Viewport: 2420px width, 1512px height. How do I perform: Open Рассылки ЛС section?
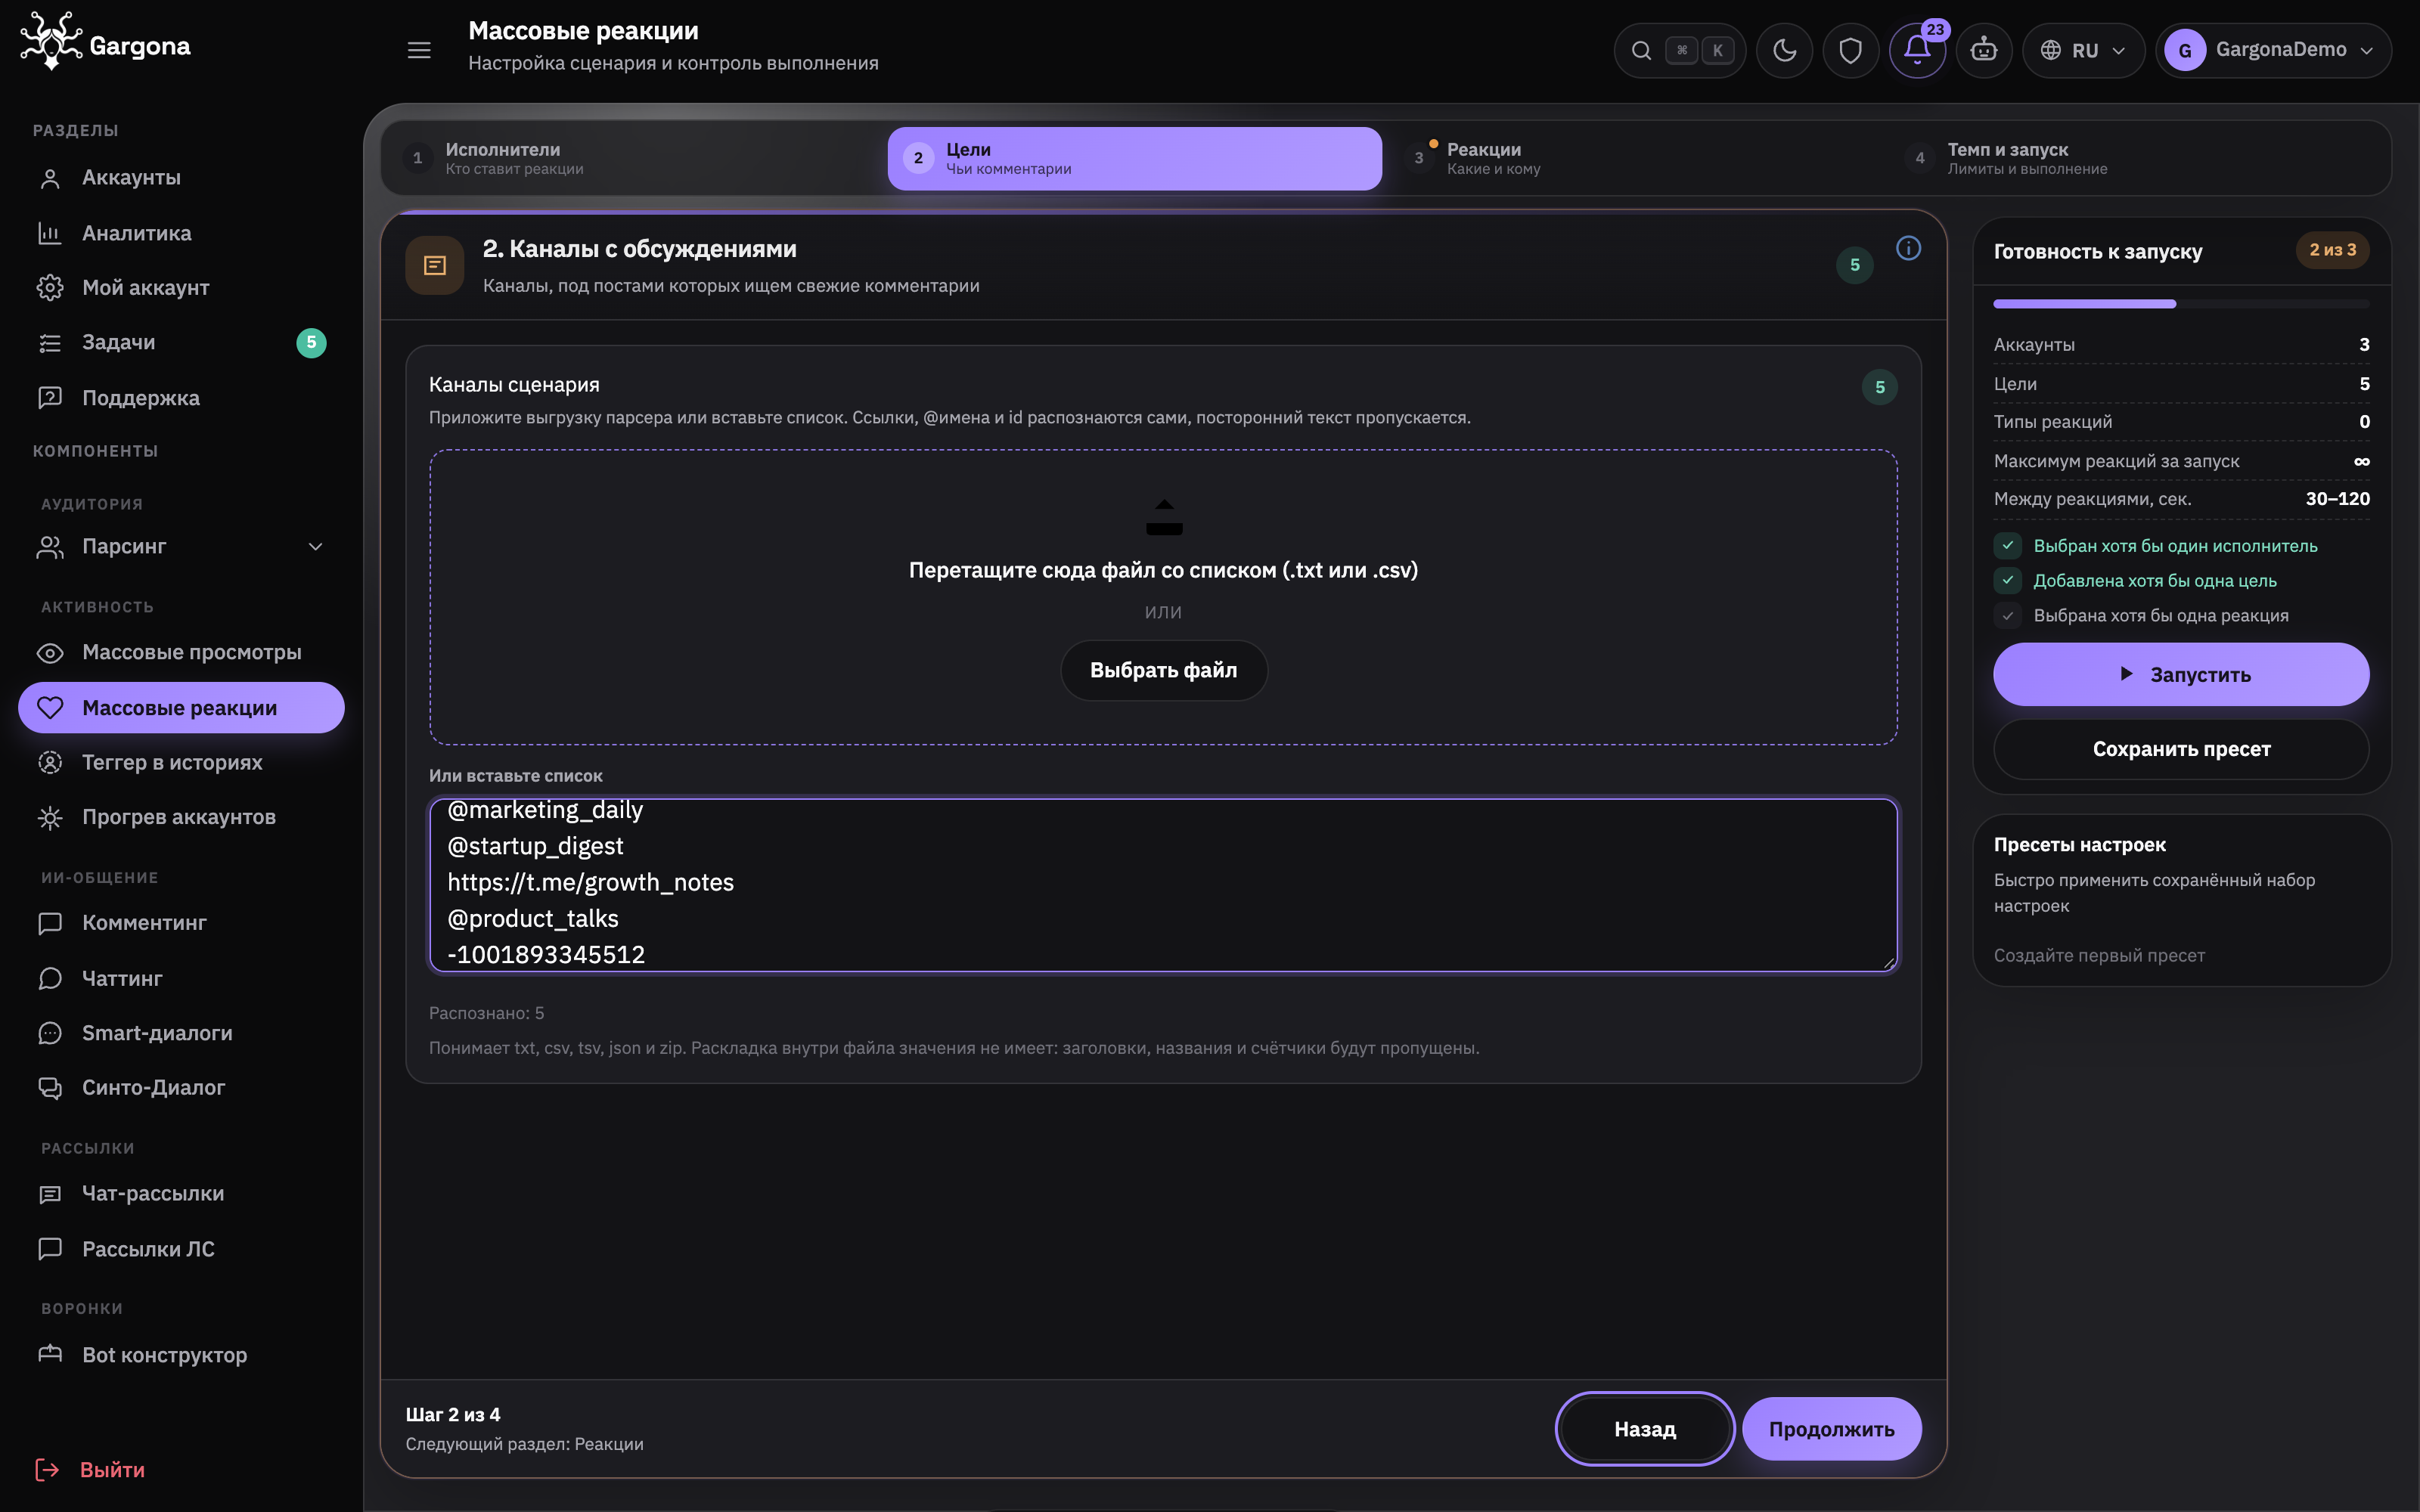click(181, 1249)
